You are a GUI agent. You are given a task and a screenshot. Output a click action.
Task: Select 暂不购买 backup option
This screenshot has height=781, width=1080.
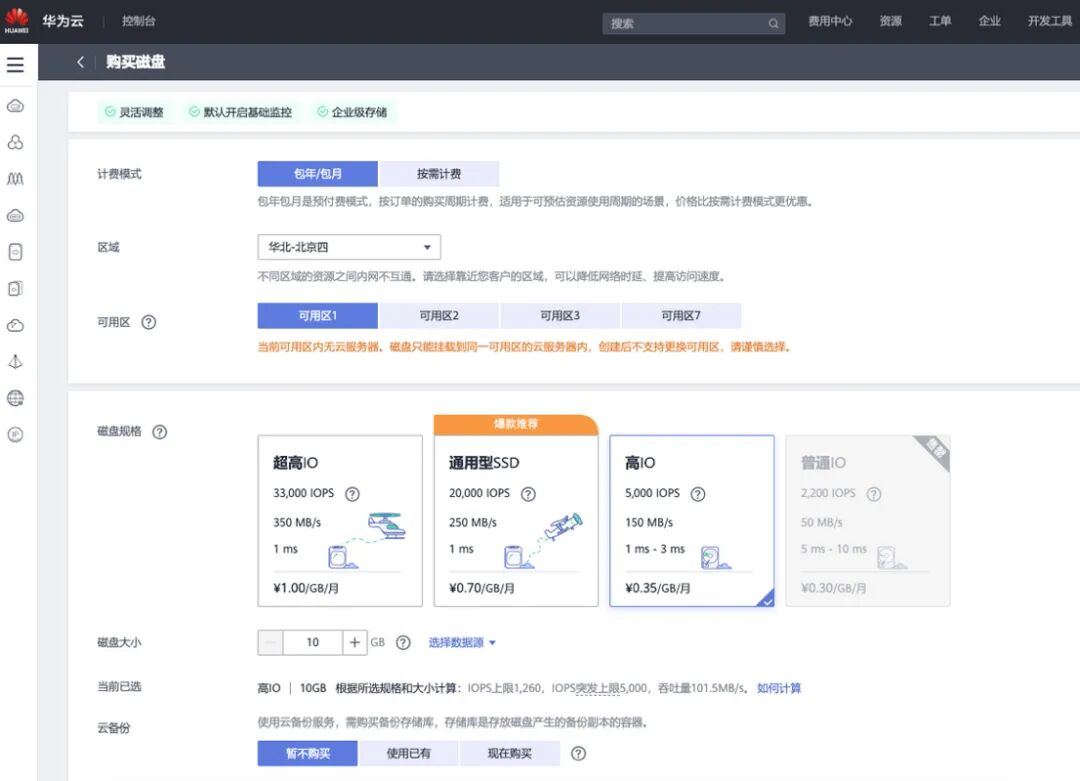tap(307, 753)
